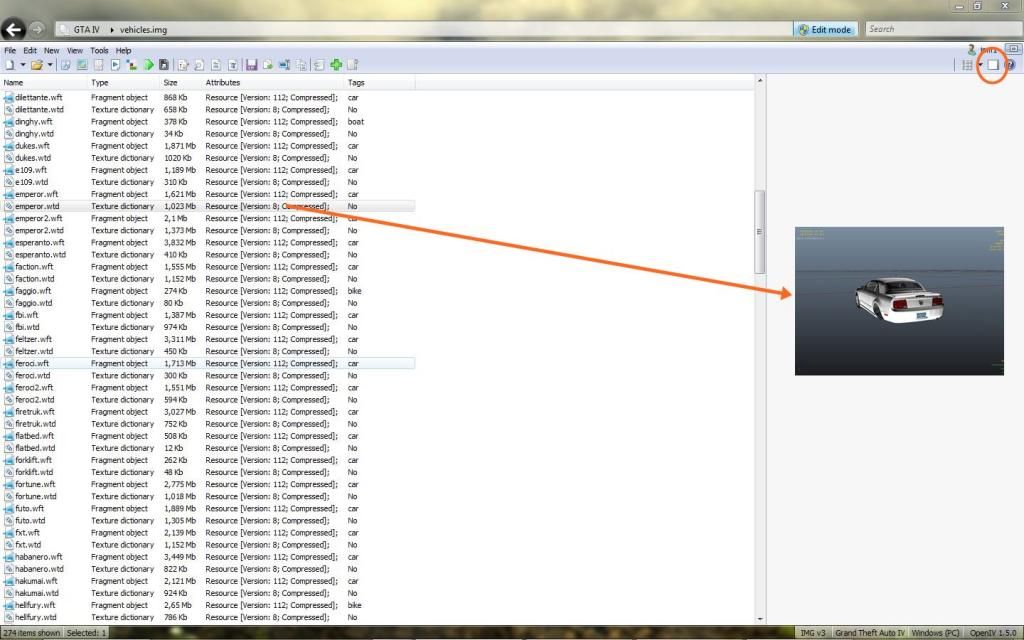Click the green plus add icon
The width and height of the screenshot is (1024, 640).
(336, 65)
